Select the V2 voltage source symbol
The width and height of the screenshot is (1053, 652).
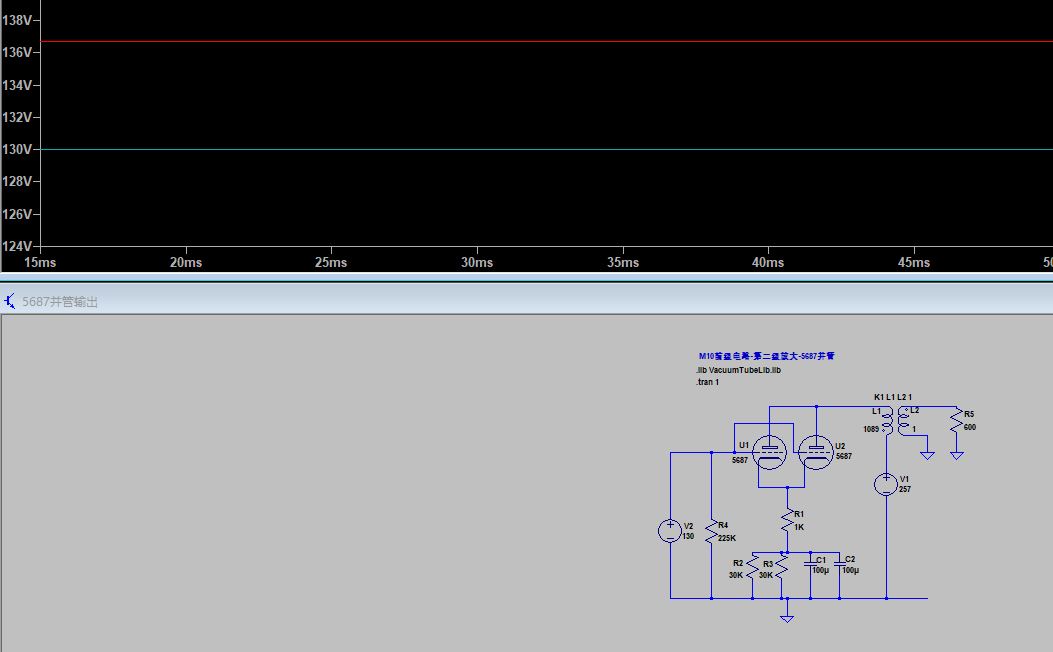click(x=670, y=531)
